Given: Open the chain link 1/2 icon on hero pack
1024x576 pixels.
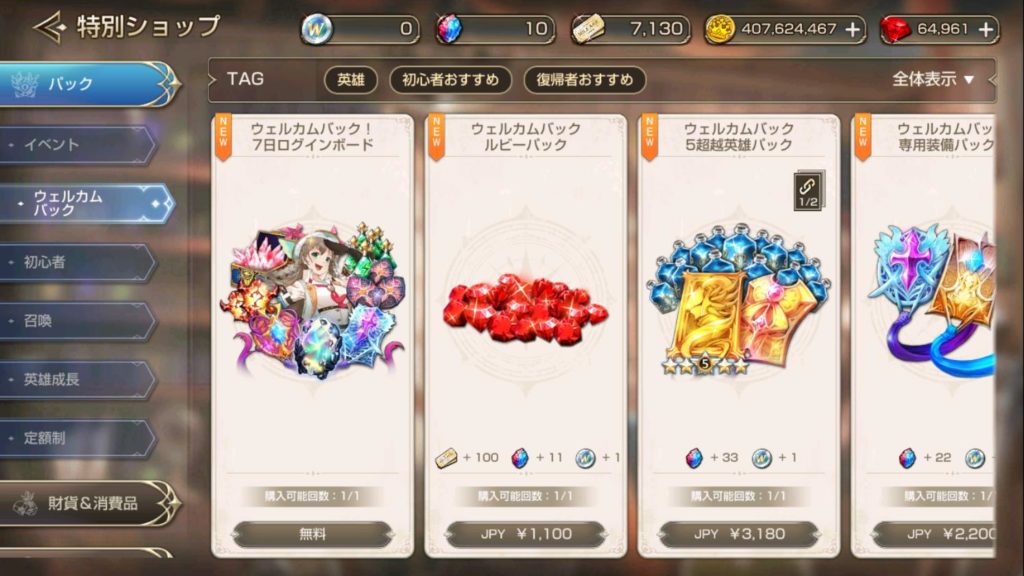Looking at the screenshot, I should 808,190.
